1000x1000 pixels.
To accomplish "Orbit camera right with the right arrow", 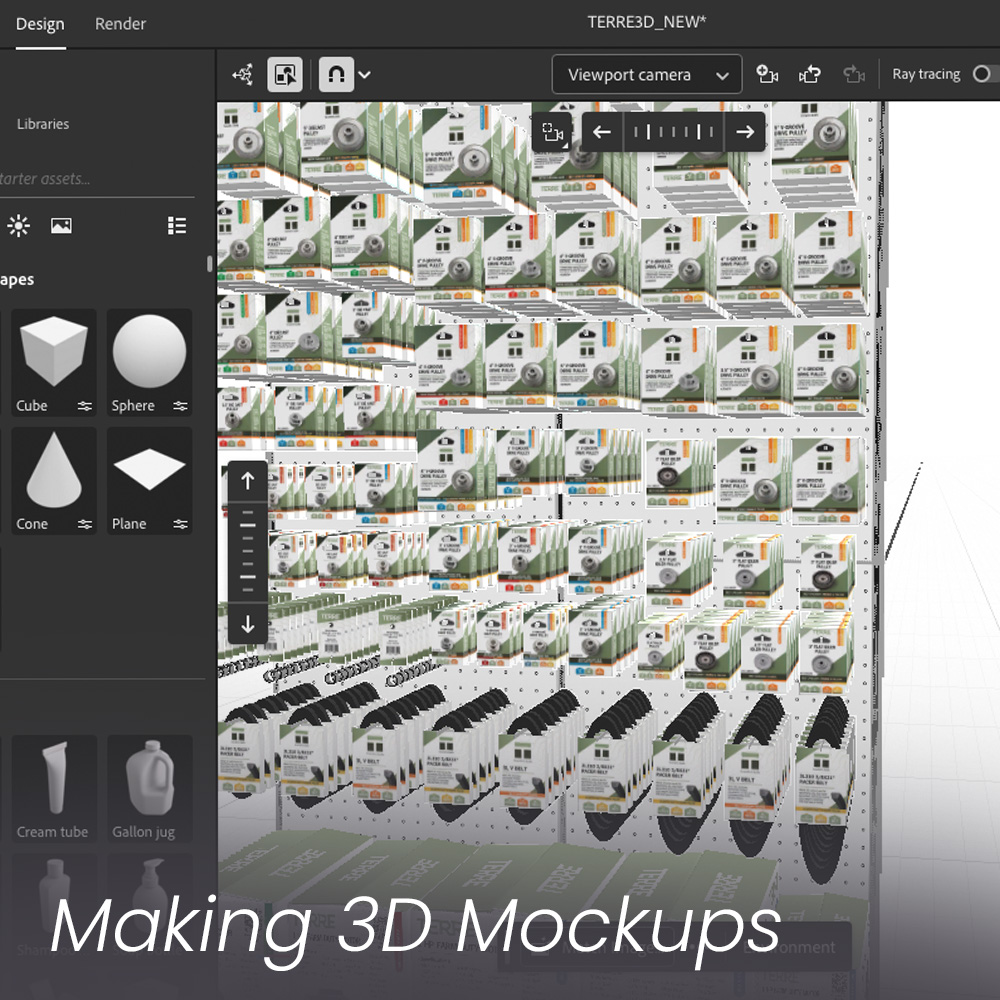I will 745,132.
